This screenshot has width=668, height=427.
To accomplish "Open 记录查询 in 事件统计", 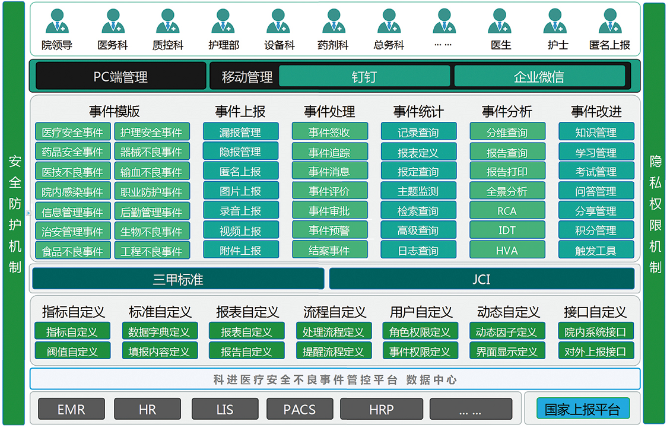I will click(418, 132).
